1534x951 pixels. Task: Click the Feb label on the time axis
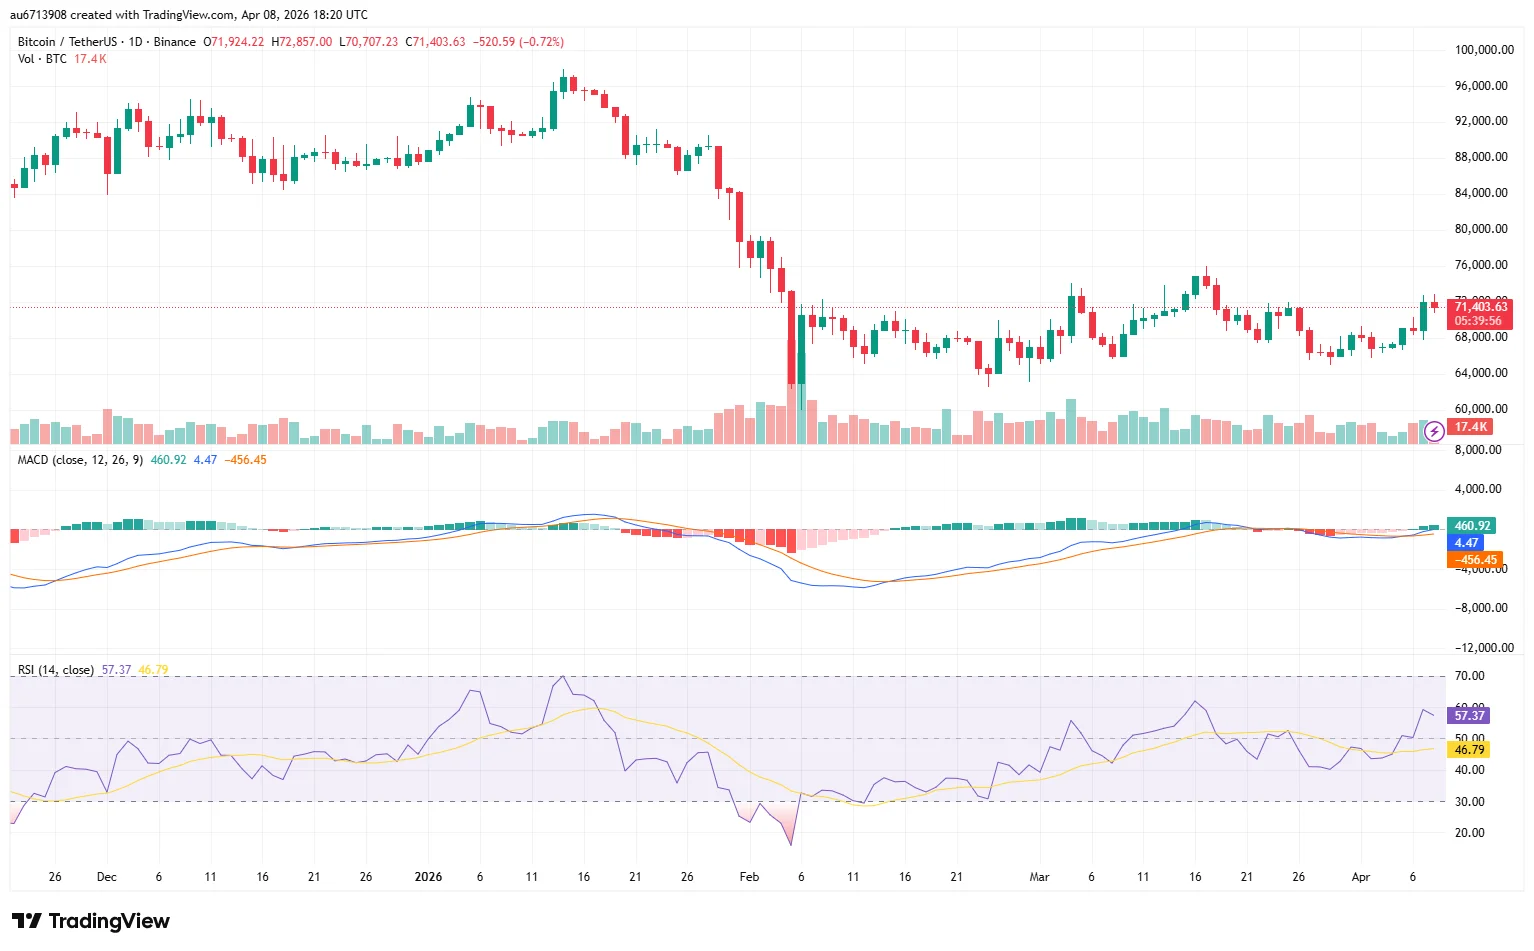click(x=749, y=877)
